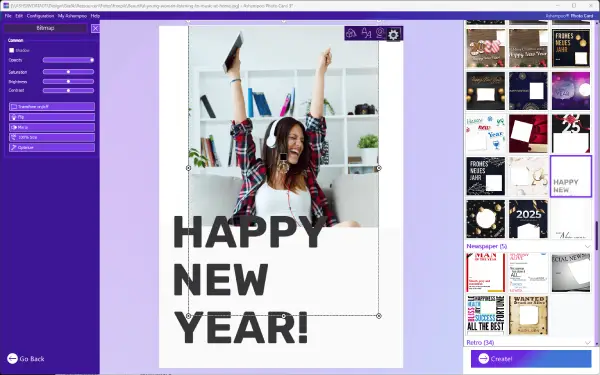Click the Flip button icon

pos(14,117)
